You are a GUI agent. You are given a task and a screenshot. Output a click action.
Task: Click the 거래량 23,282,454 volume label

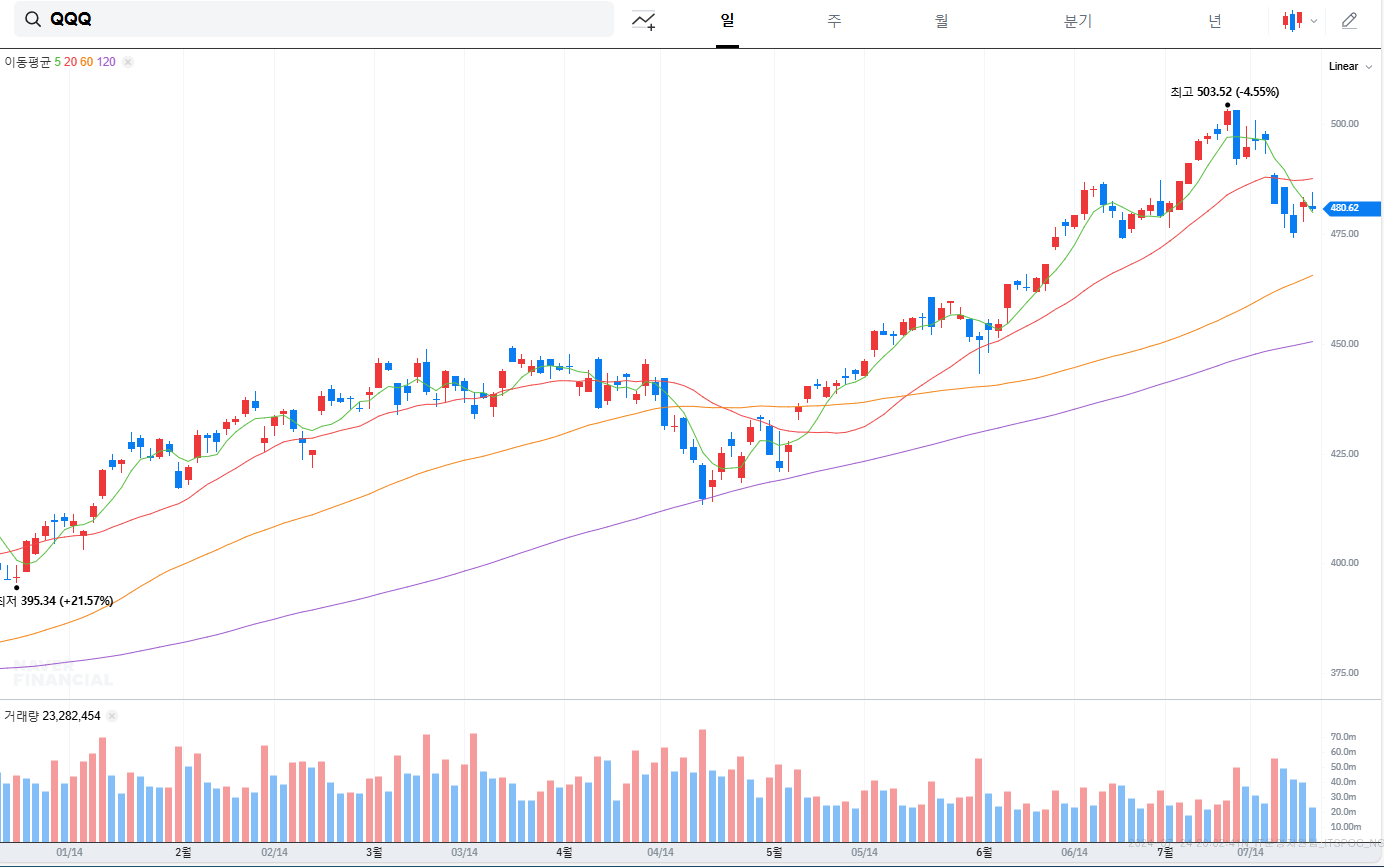(x=52, y=716)
